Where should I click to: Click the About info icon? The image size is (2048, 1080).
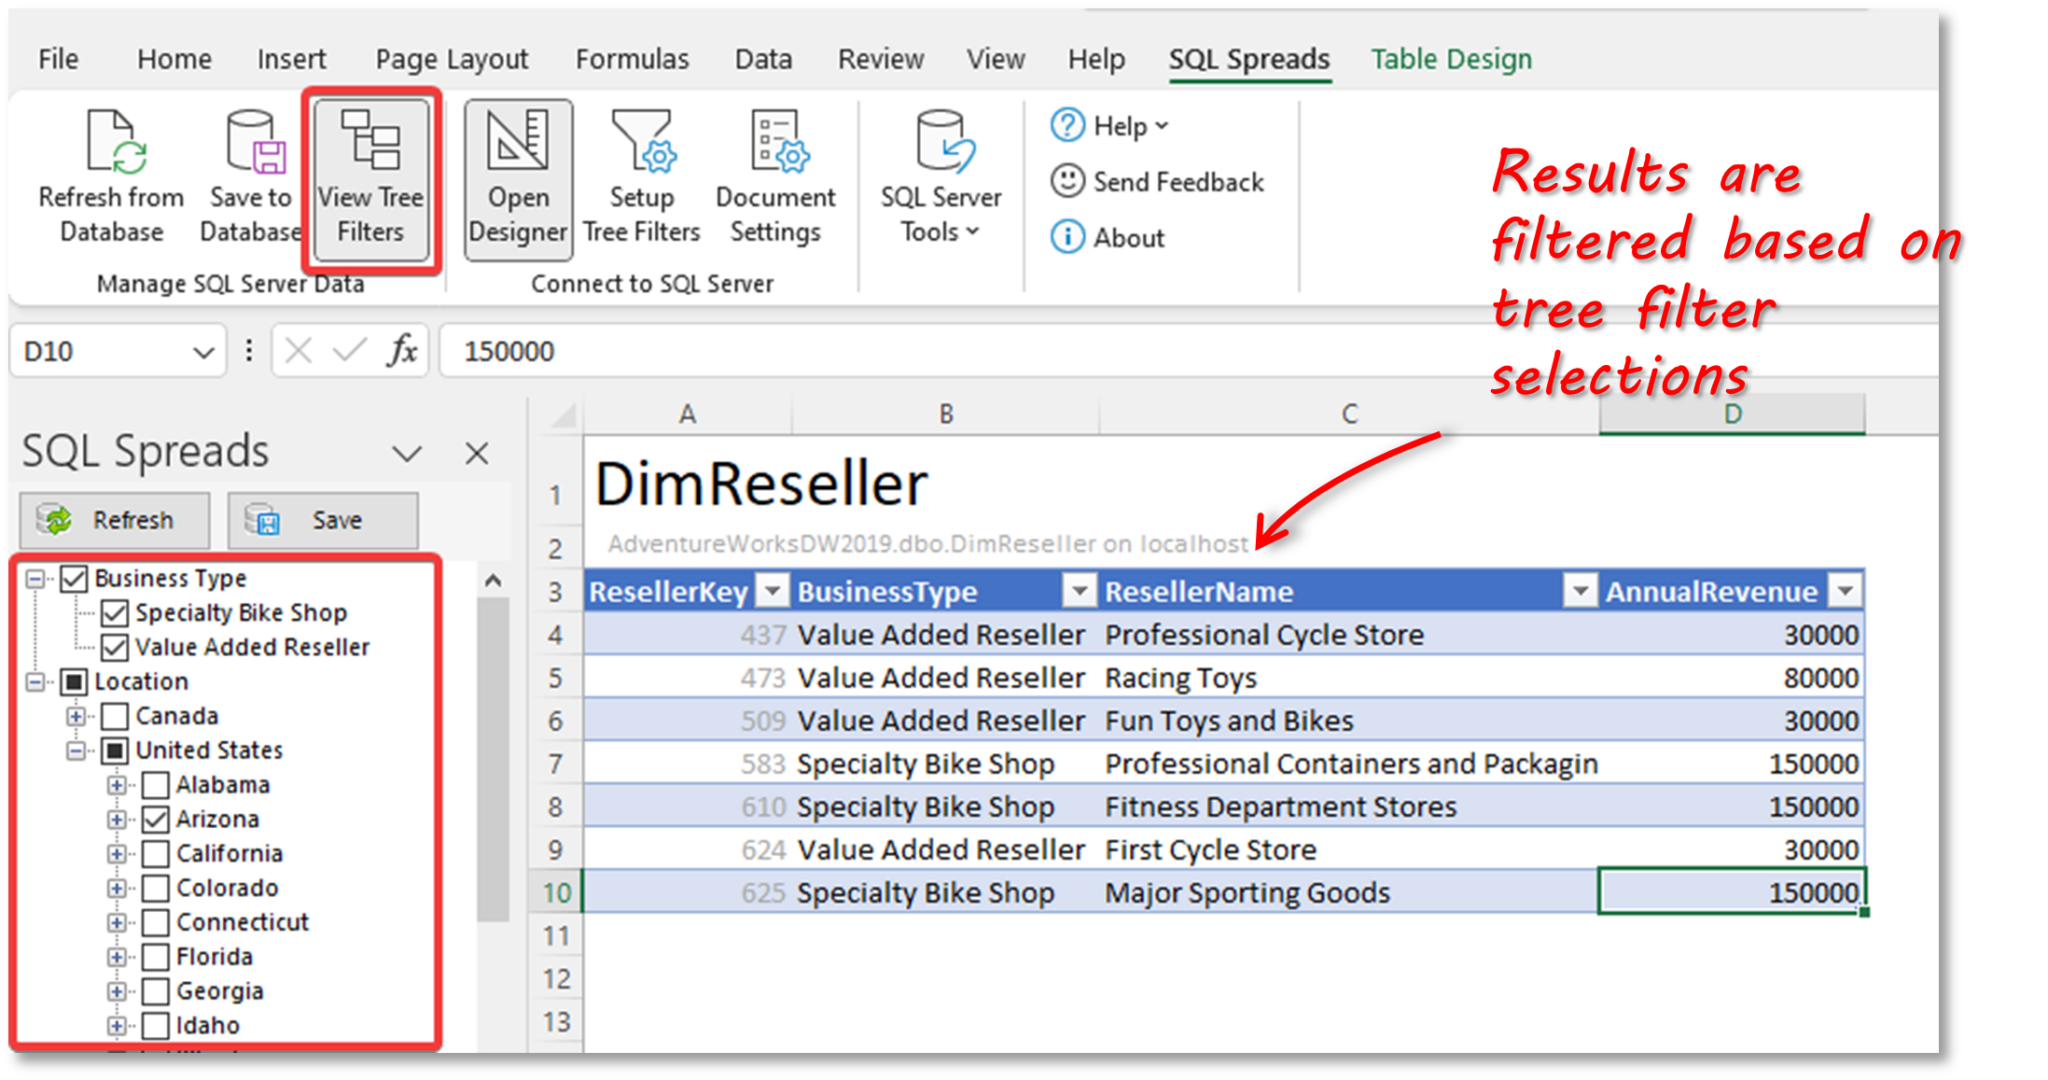1067,237
